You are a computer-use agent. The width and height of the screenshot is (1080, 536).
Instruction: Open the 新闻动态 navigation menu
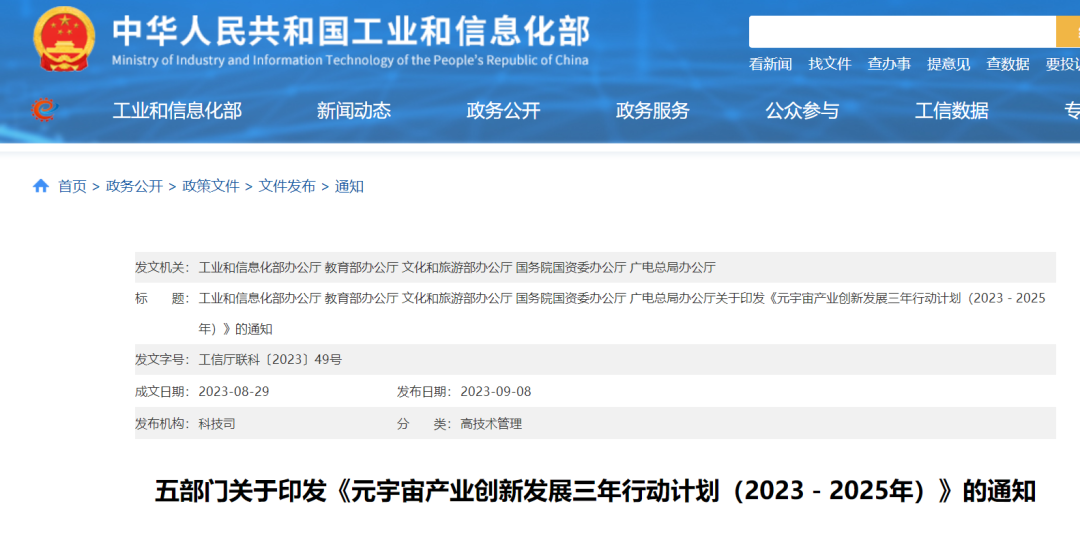pyautogui.click(x=354, y=111)
